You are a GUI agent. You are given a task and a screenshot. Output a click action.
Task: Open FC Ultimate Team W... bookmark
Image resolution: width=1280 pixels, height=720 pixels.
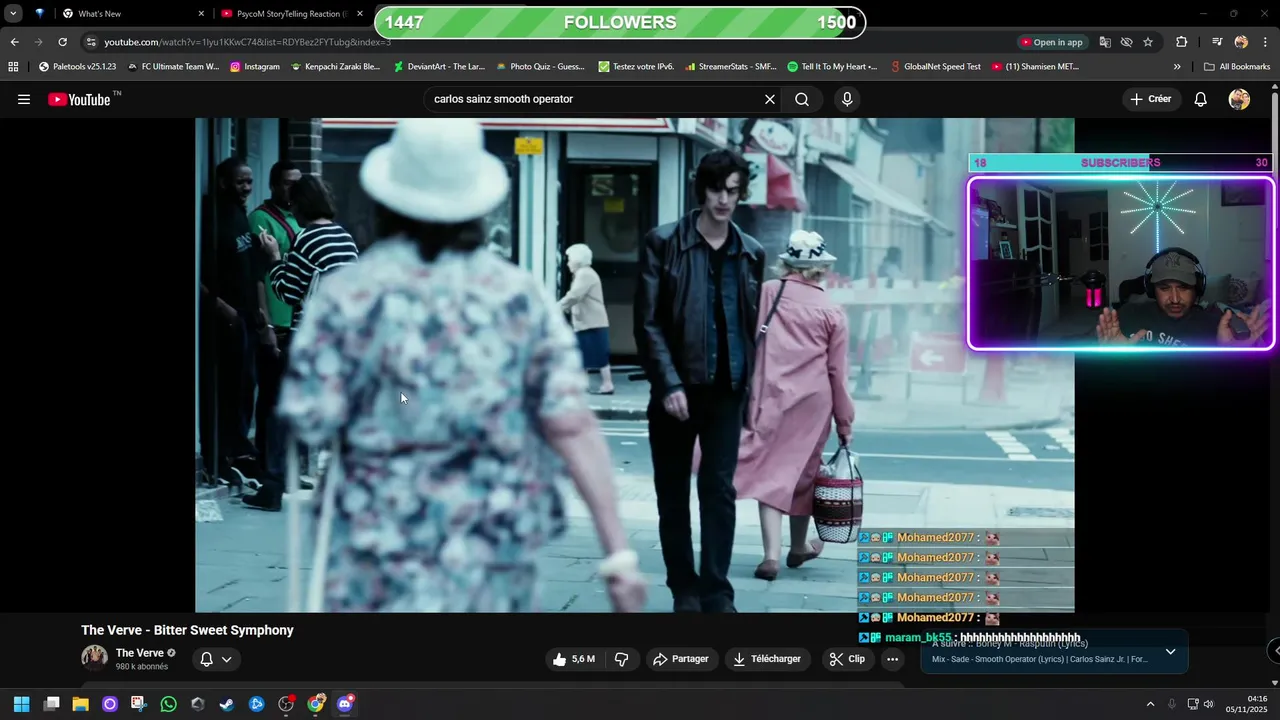pyautogui.click(x=173, y=67)
